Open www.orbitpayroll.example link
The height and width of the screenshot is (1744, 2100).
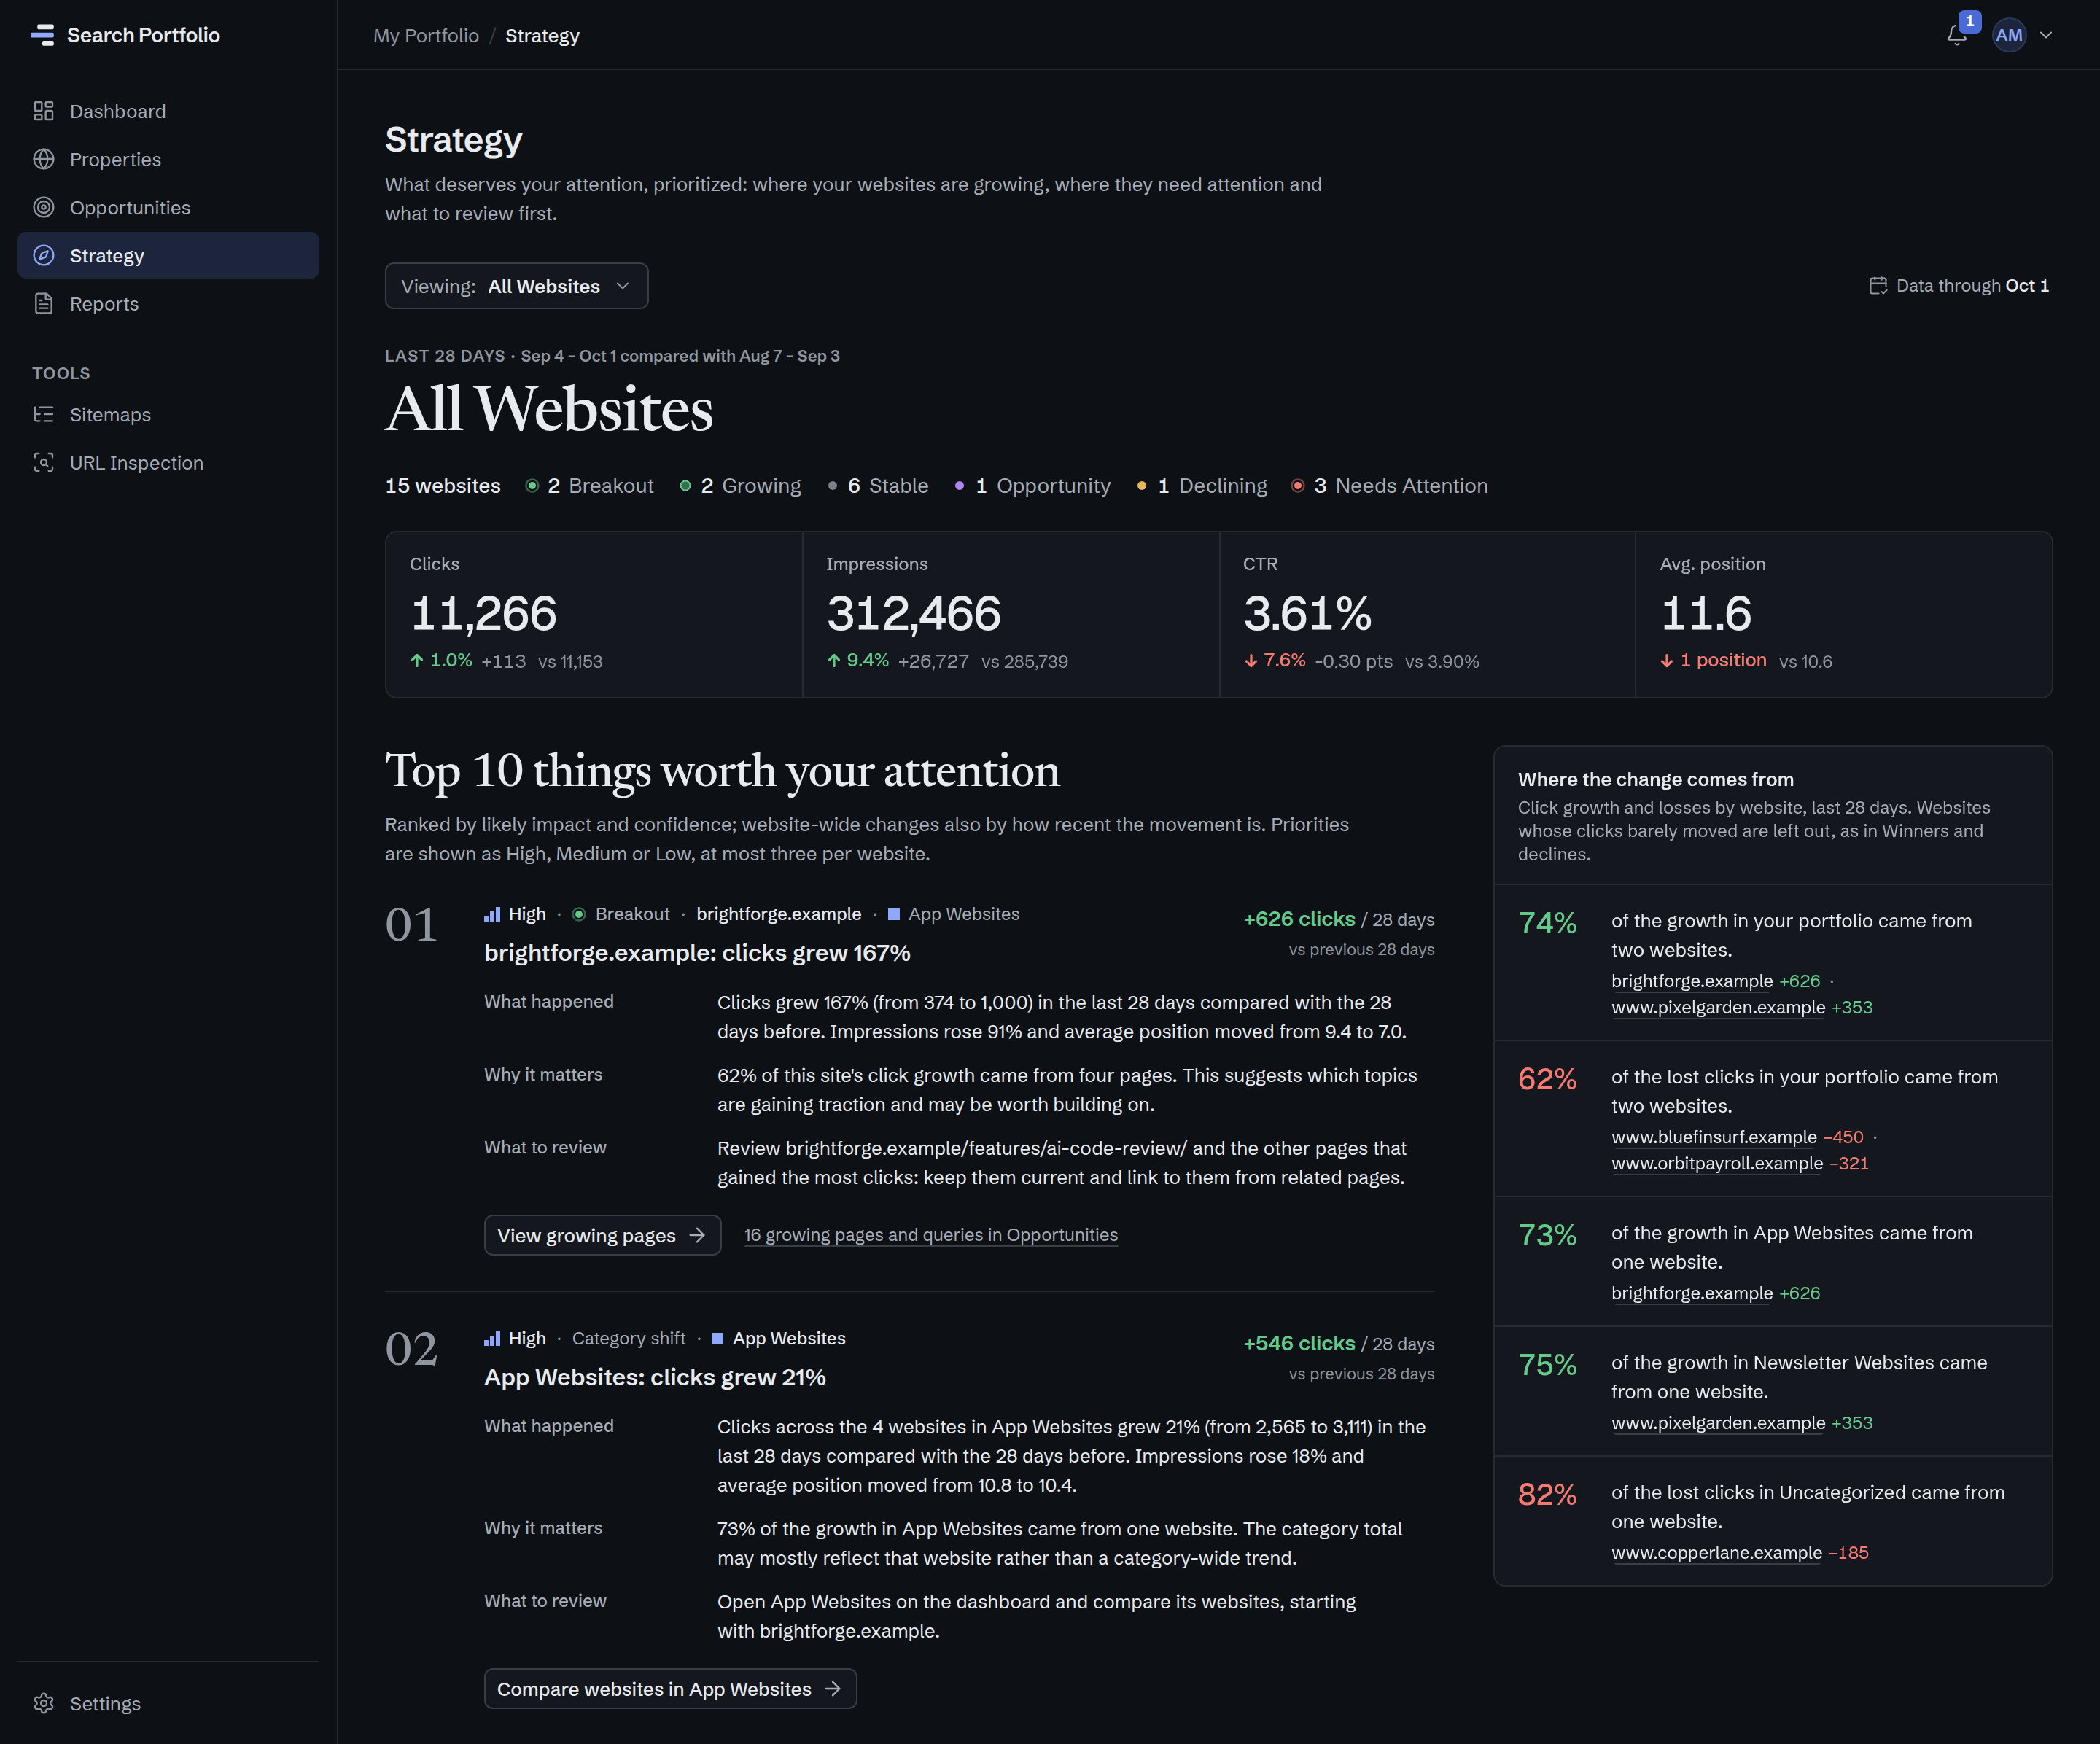pyautogui.click(x=1716, y=1163)
